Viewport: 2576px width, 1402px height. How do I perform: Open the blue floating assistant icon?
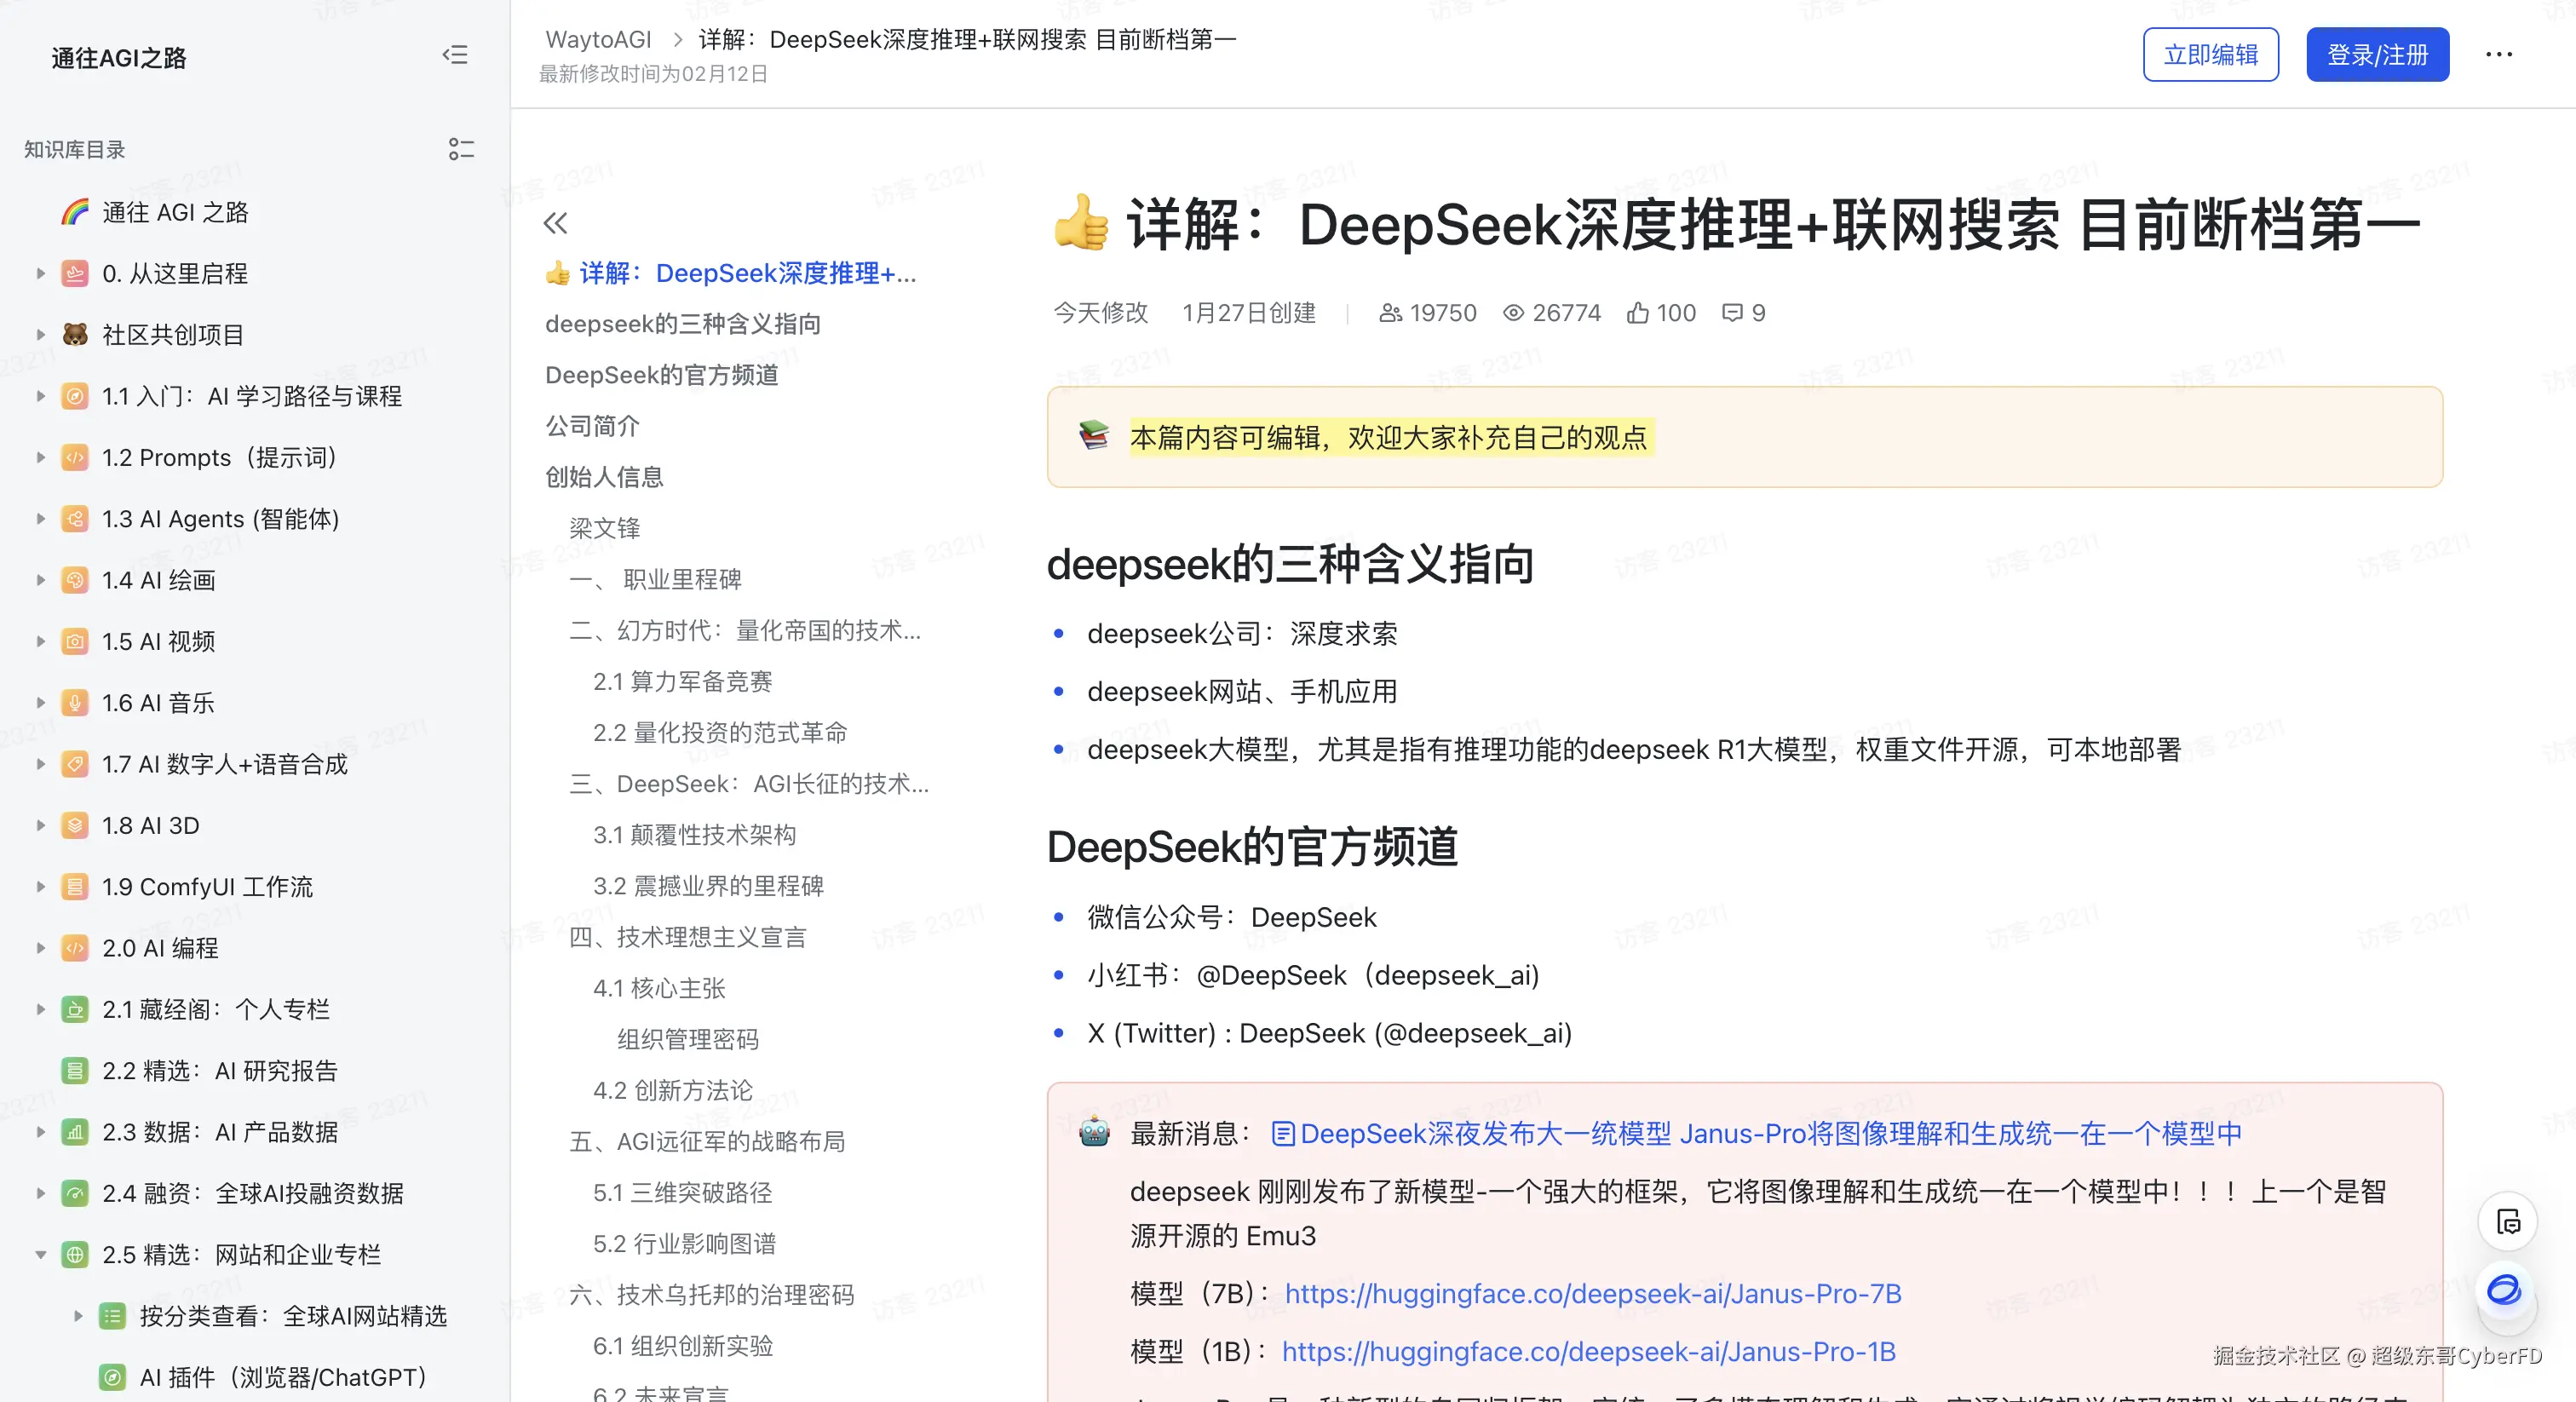pyautogui.click(x=2504, y=1290)
